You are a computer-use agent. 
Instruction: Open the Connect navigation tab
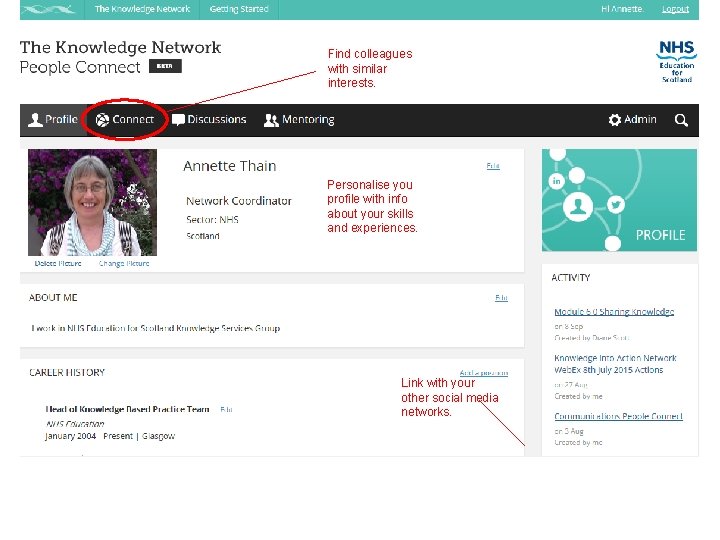tap(124, 120)
